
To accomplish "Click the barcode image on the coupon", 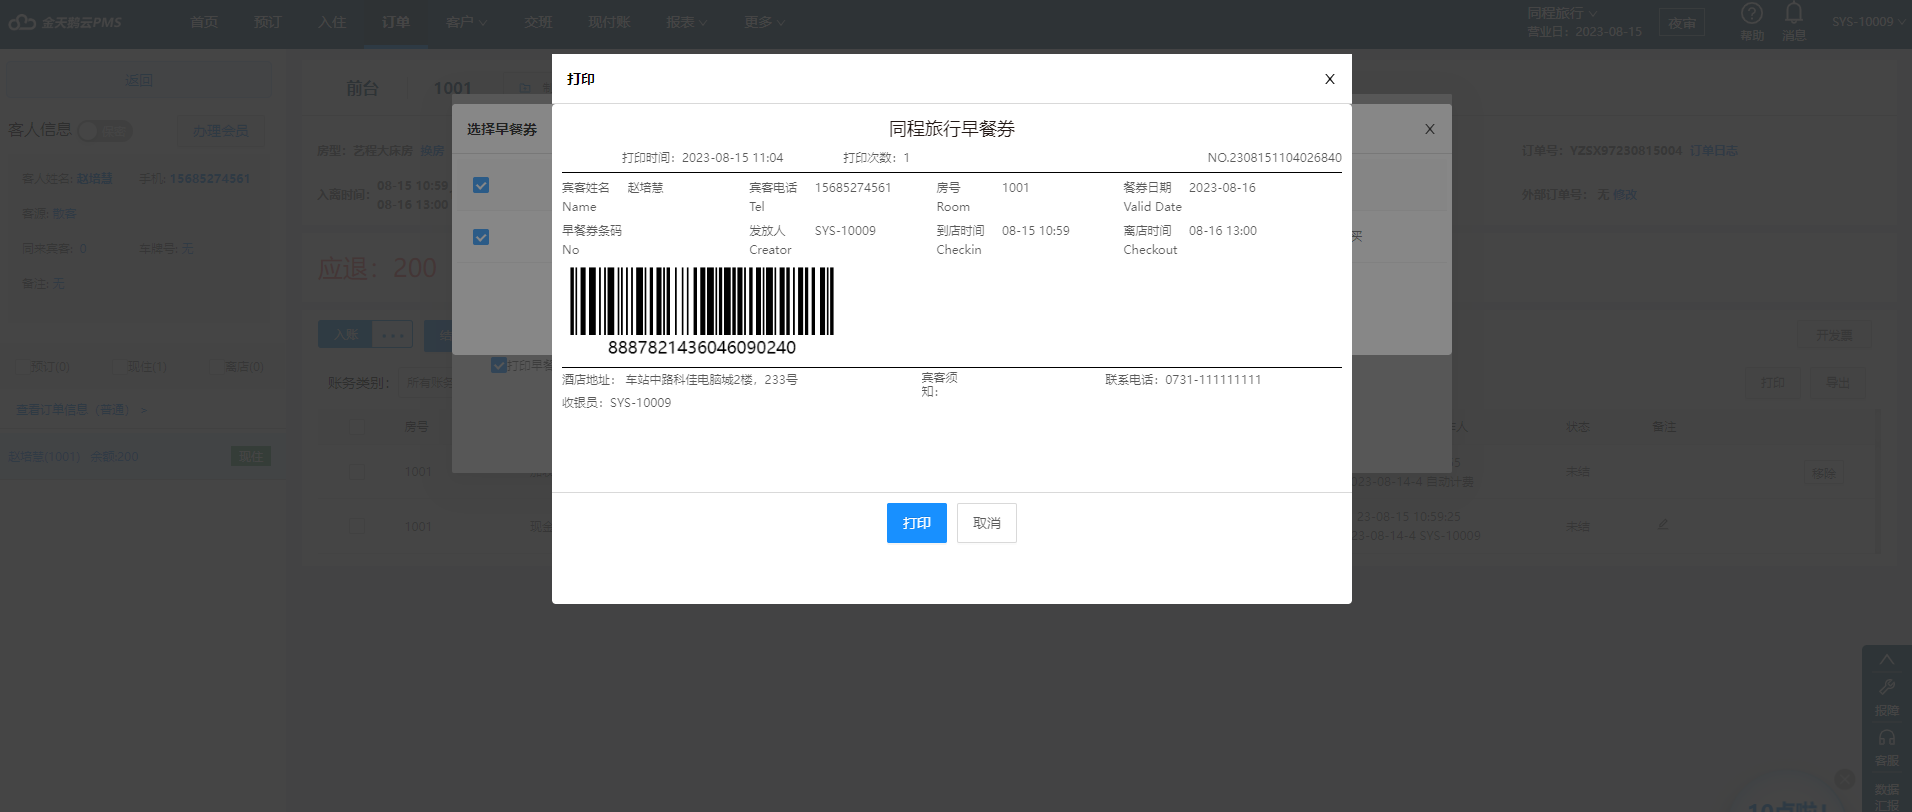I will (701, 301).
